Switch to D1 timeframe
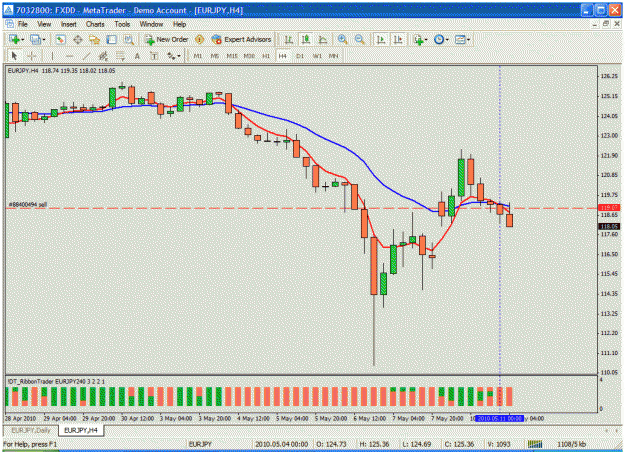Screen dimensions: 625x452 click(300, 56)
